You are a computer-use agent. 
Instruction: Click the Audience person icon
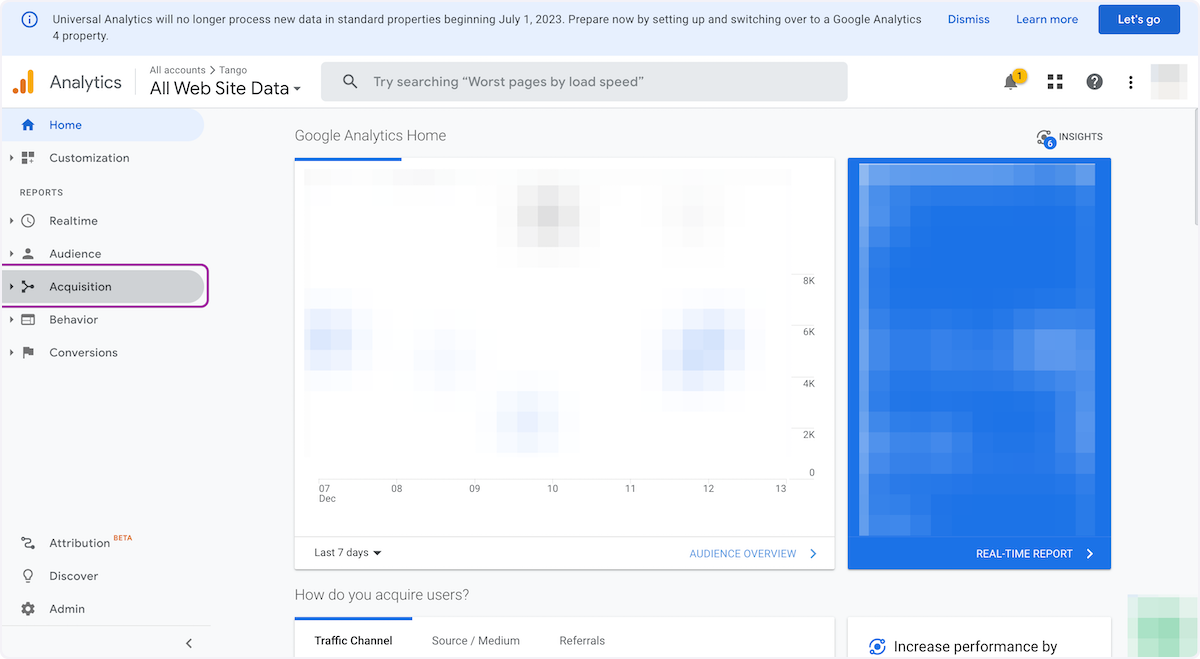pyautogui.click(x=28, y=254)
